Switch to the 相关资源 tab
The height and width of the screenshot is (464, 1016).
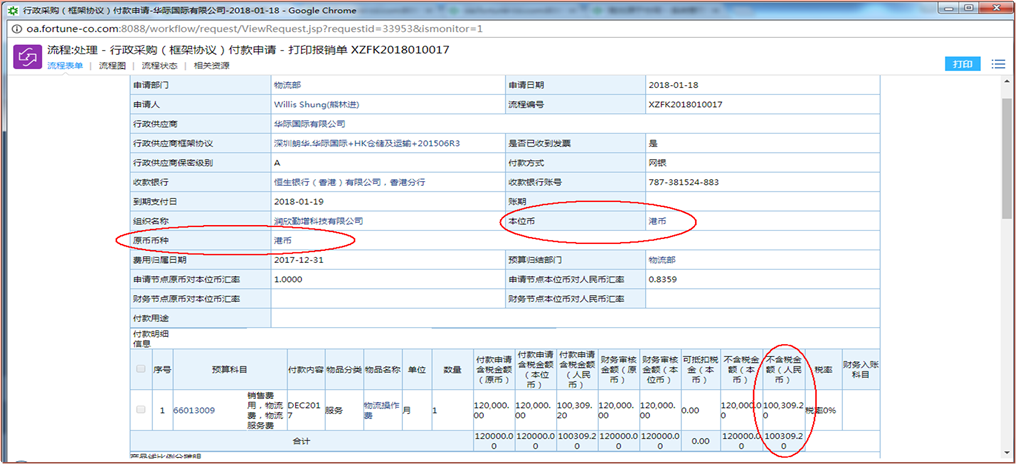211,65
